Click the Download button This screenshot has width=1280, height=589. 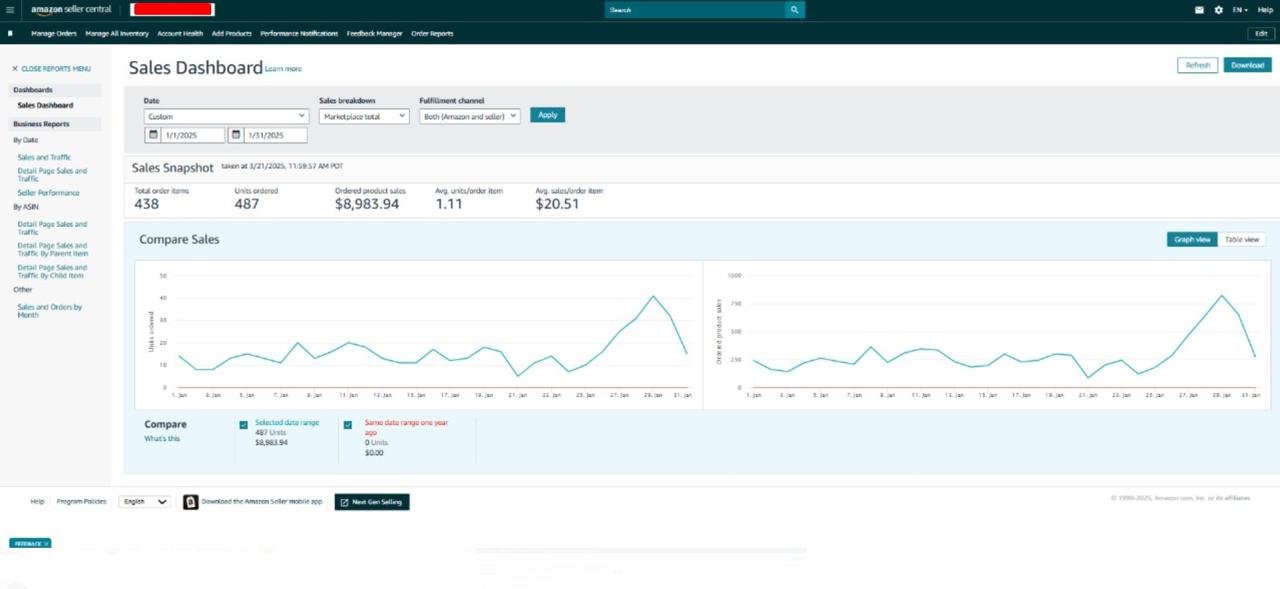1247,65
